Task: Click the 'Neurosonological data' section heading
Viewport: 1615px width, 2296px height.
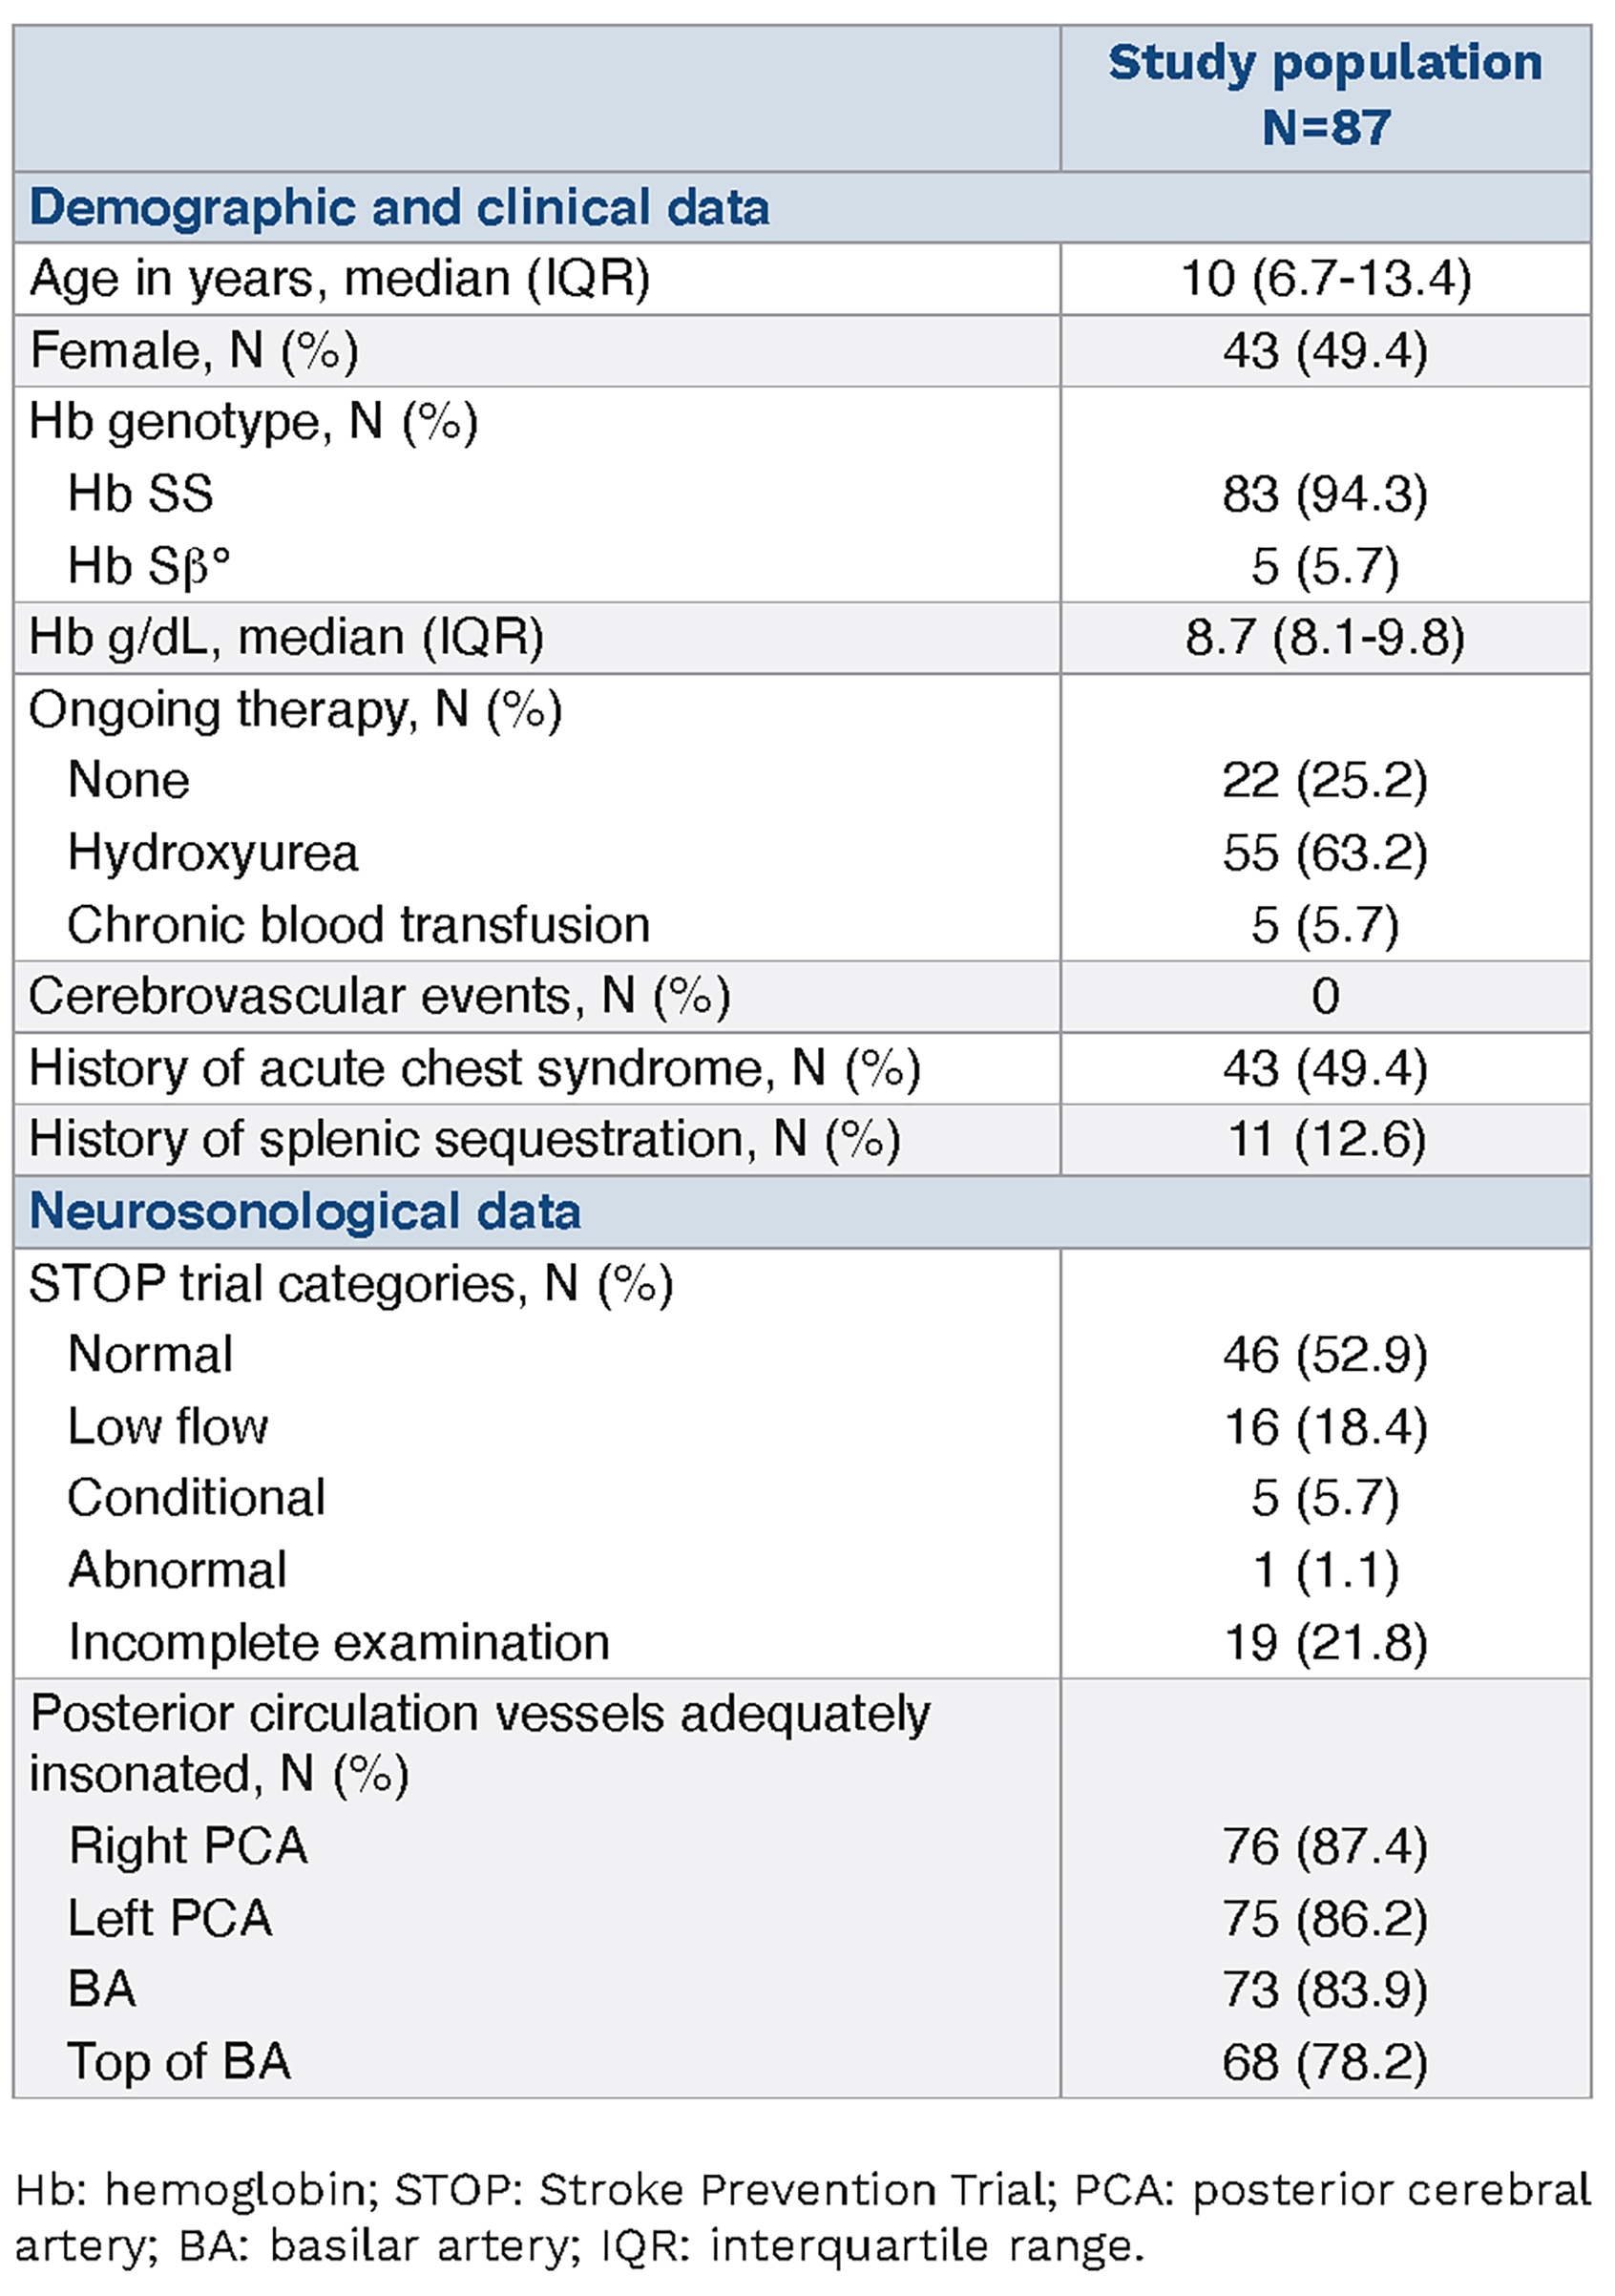Action: [305, 1211]
